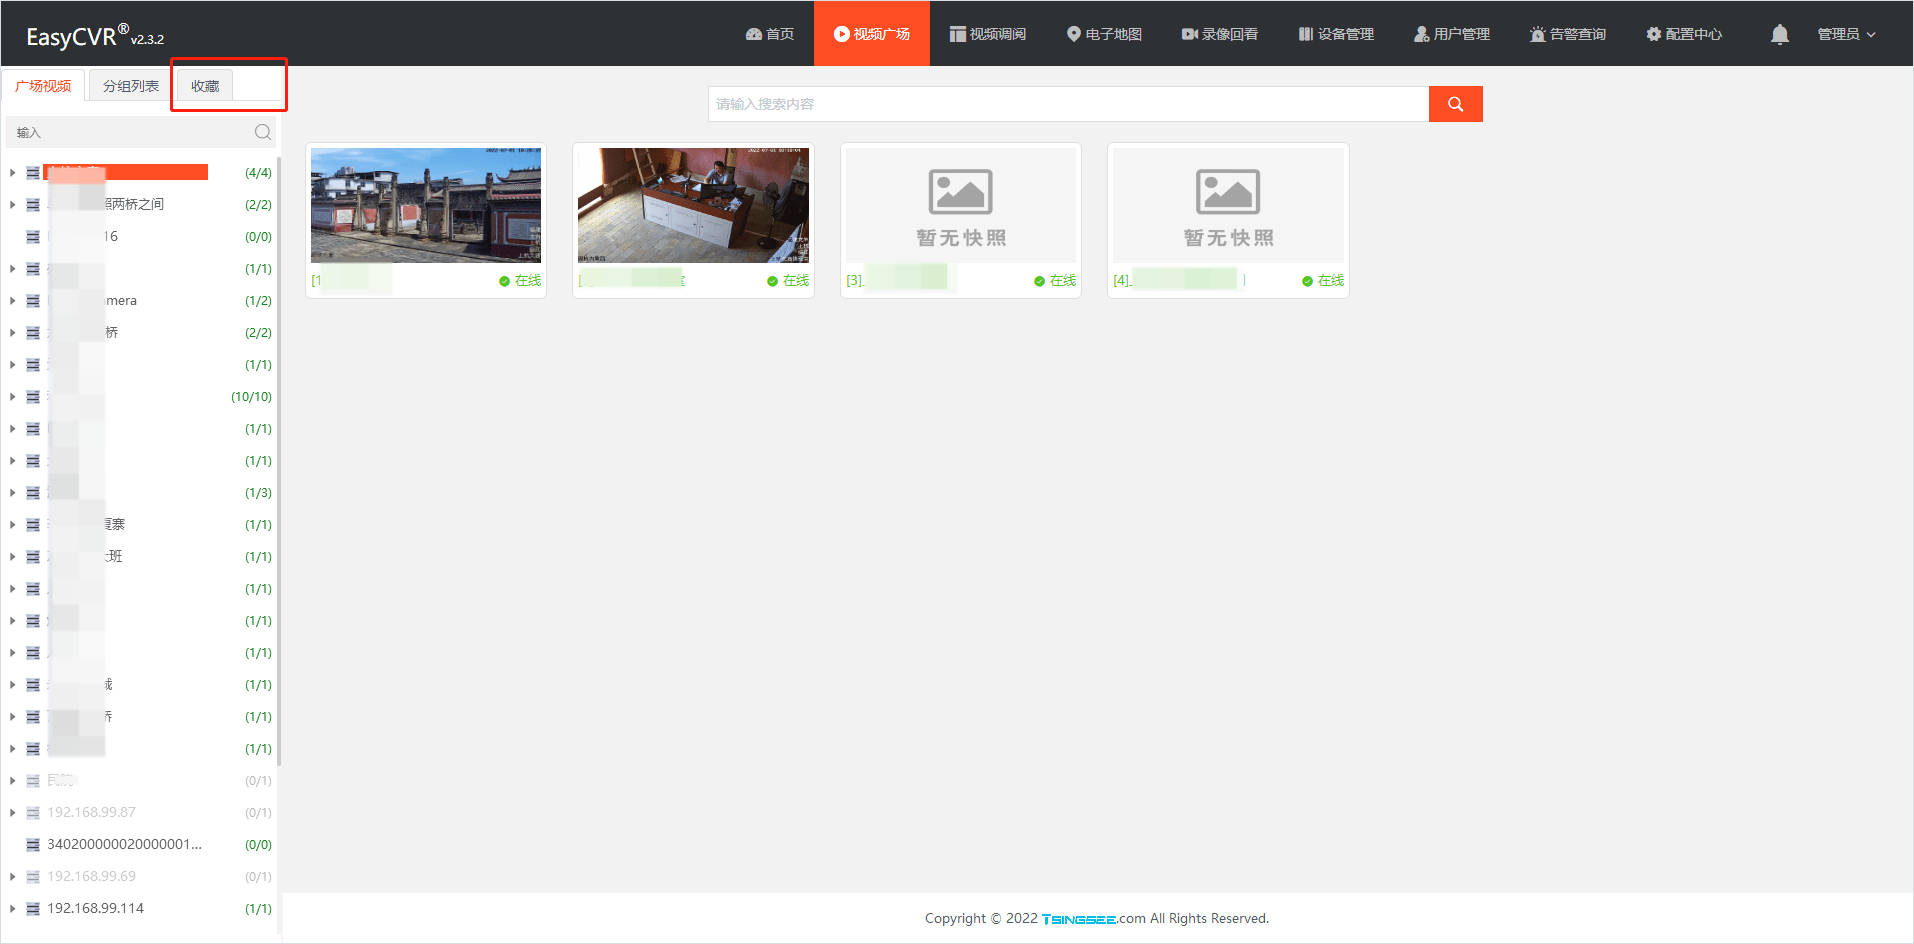Click the orange search button
The image size is (1914, 944).
click(1456, 104)
